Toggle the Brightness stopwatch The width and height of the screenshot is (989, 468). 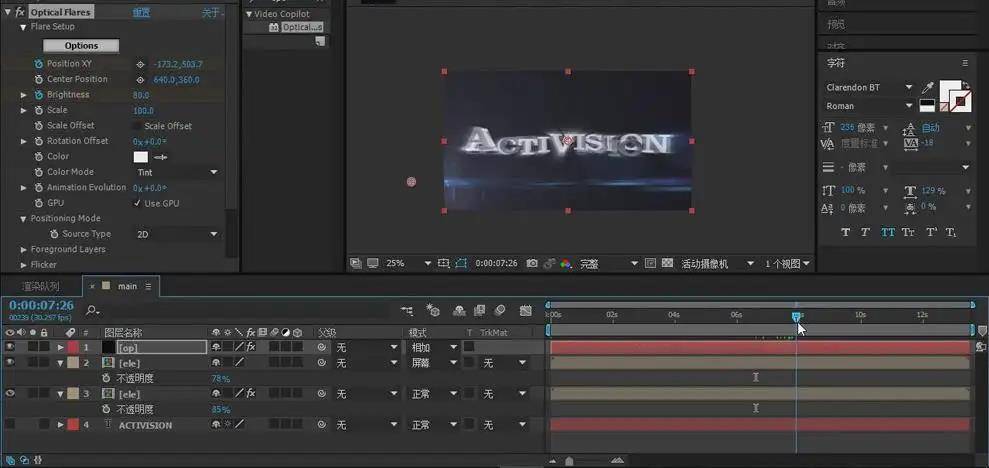[x=38, y=95]
